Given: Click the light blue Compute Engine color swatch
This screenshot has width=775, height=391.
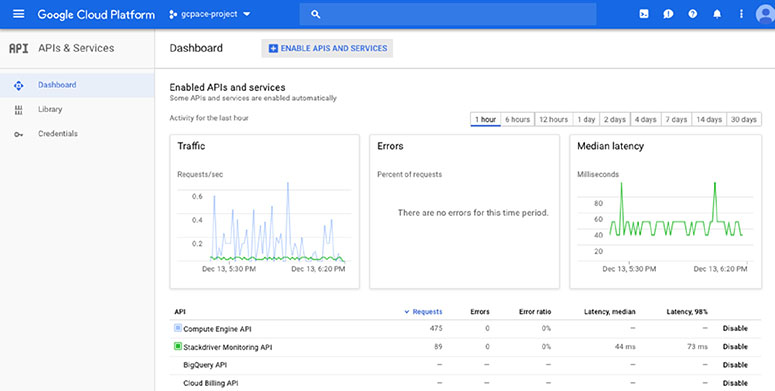Looking at the screenshot, I should pyautogui.click(x=178, y=328).
